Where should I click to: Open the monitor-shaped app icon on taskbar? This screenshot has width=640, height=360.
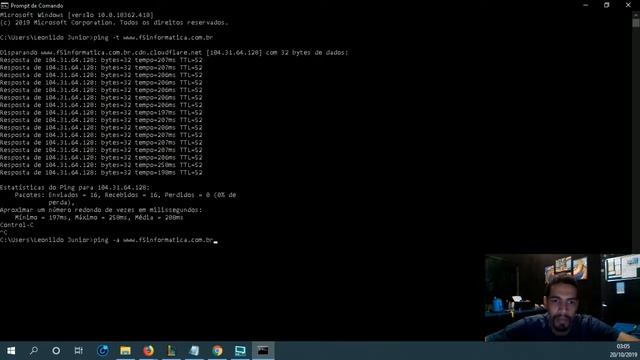click(240, 351)
